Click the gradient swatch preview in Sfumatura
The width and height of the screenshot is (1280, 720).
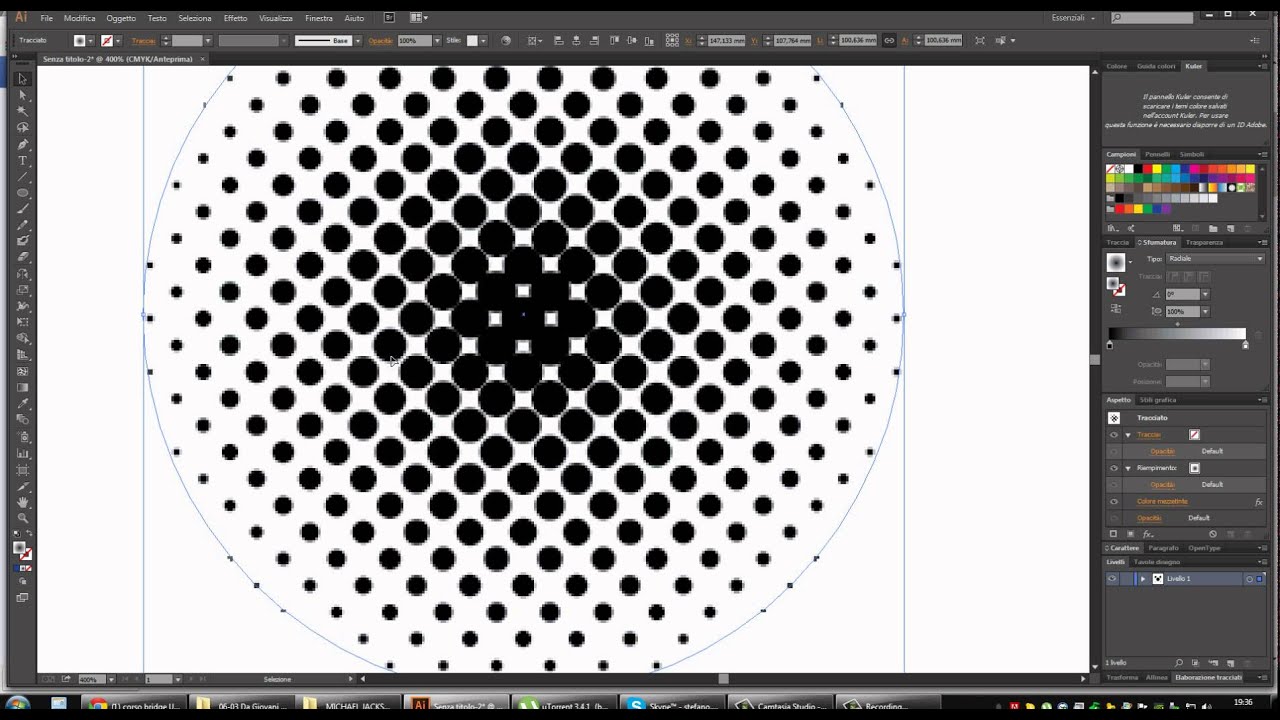click(1116, 262)
